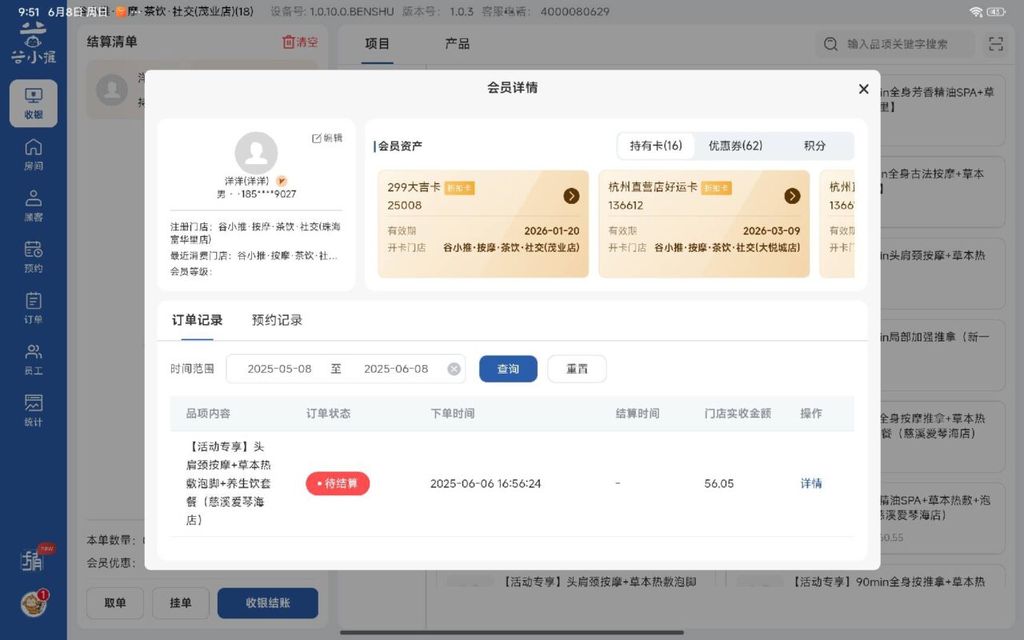Viewport: 1024px width, 640px height.
Task: Expand the 杭州直营店好运卡 card arrow
Action: (x=792, y=196)
